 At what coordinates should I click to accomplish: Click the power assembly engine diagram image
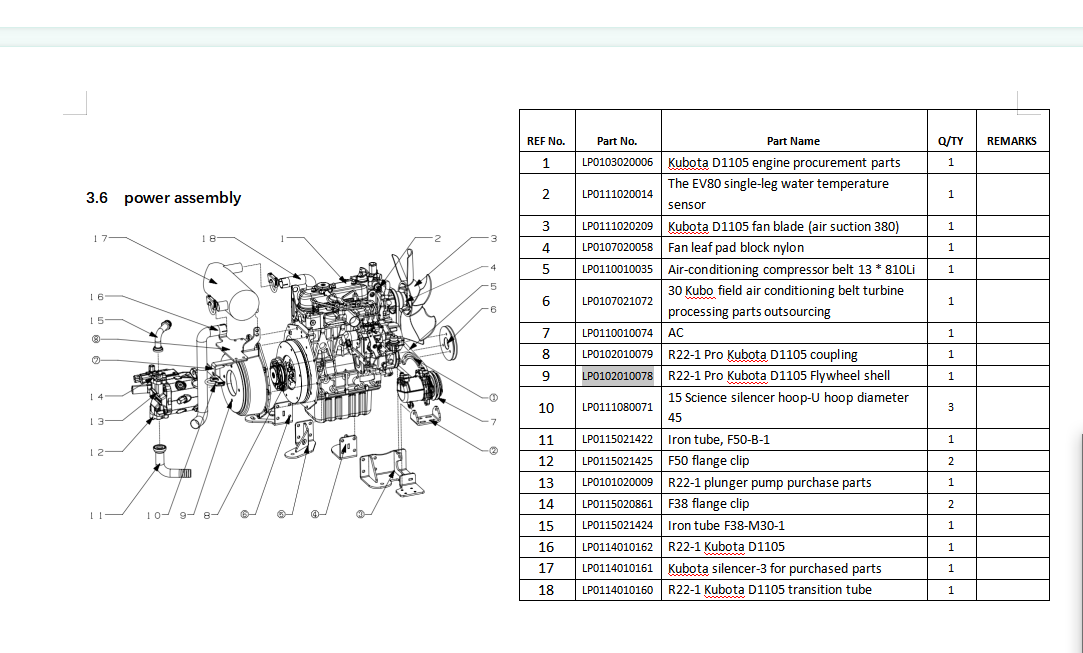click(292, 376)
